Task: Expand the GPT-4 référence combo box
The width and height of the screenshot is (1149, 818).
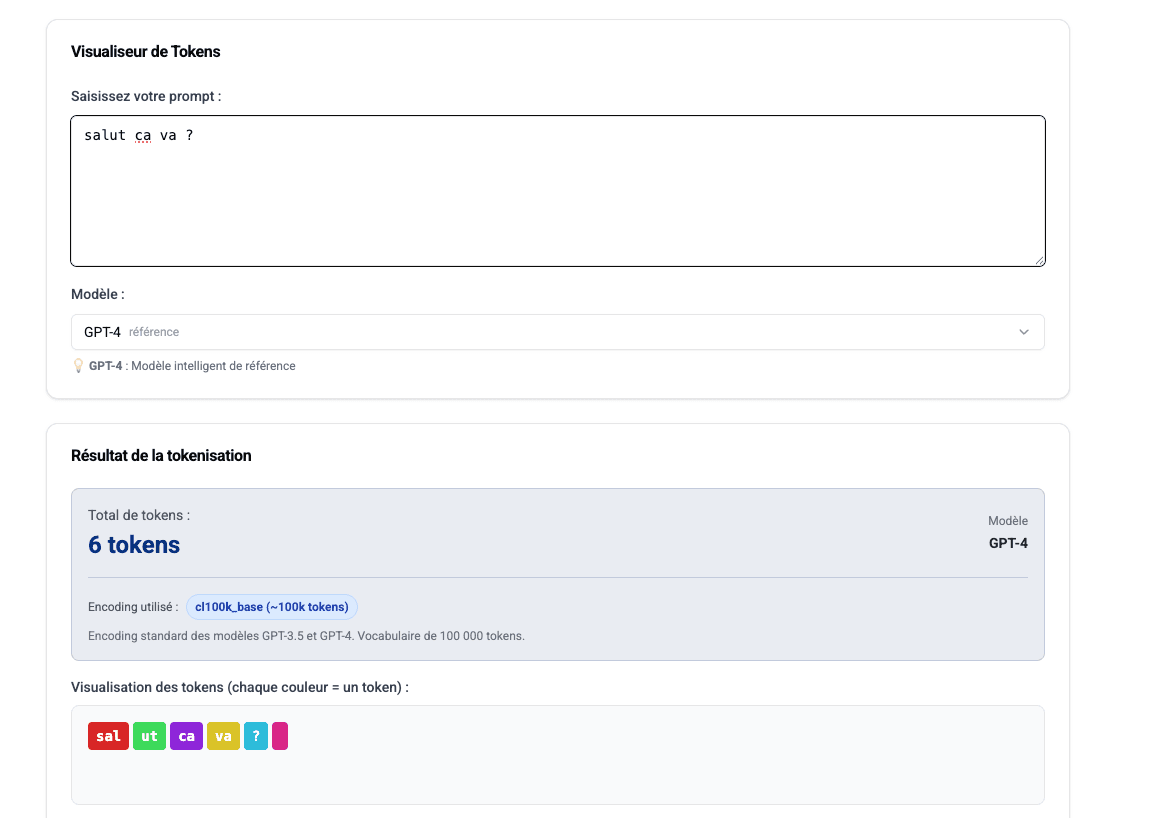Action: (557, 331)
